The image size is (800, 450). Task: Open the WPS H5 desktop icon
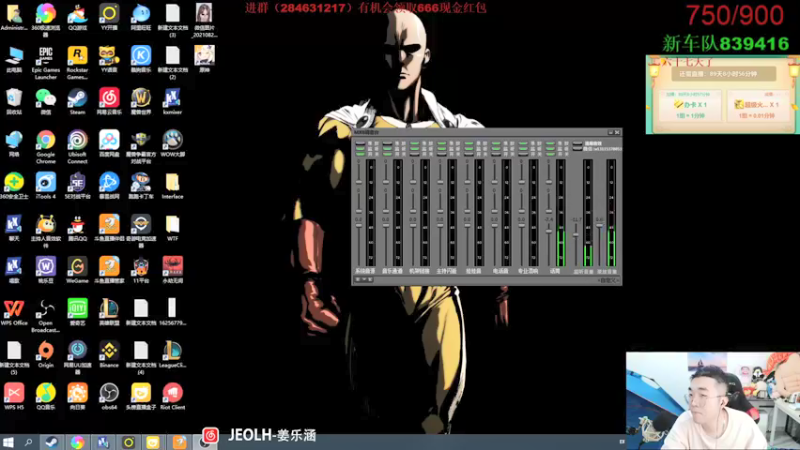[14, 397]
